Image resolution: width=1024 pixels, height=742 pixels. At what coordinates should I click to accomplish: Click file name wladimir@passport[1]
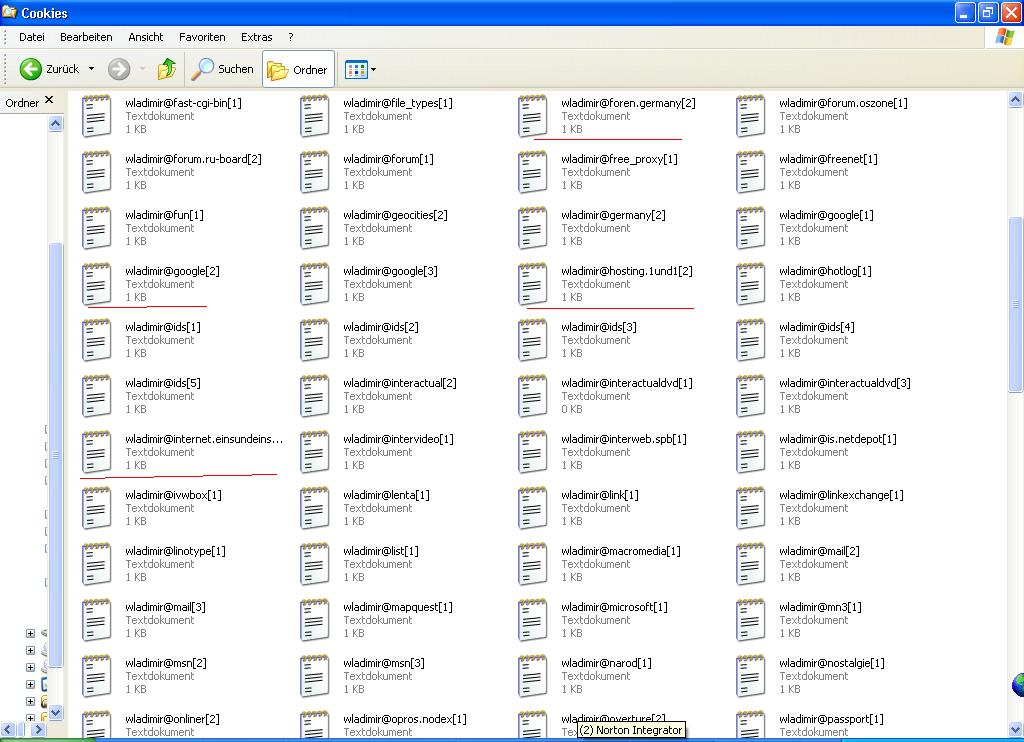point(832,719)
